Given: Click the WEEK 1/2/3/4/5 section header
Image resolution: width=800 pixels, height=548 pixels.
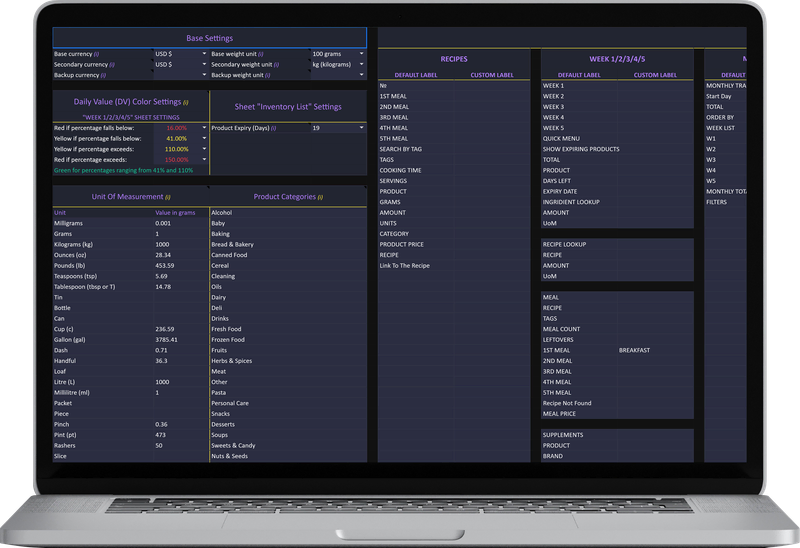Looking at the screenshot, I should coord(617,59).
